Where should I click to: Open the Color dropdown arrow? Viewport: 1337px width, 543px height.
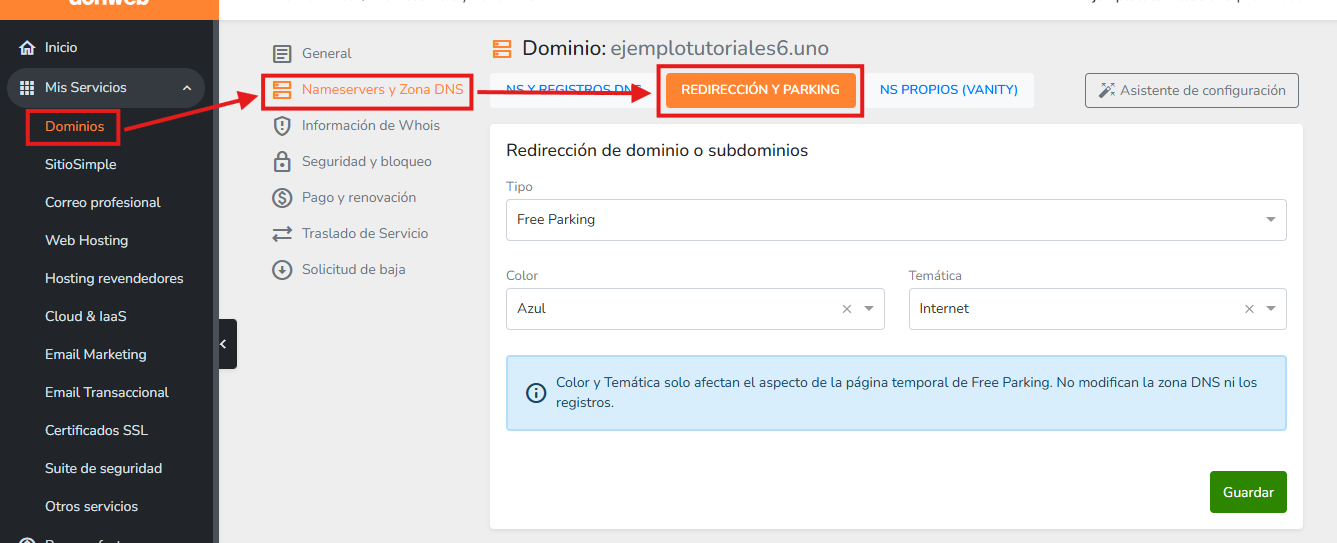click(869, 309)
